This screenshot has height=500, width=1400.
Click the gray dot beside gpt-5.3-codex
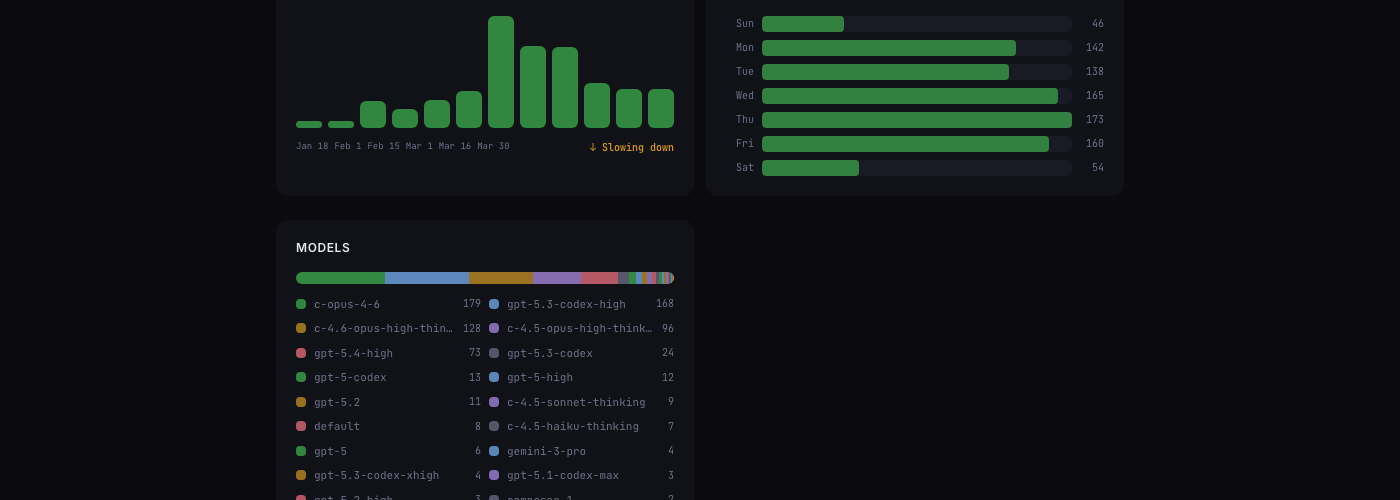point(494,353)
